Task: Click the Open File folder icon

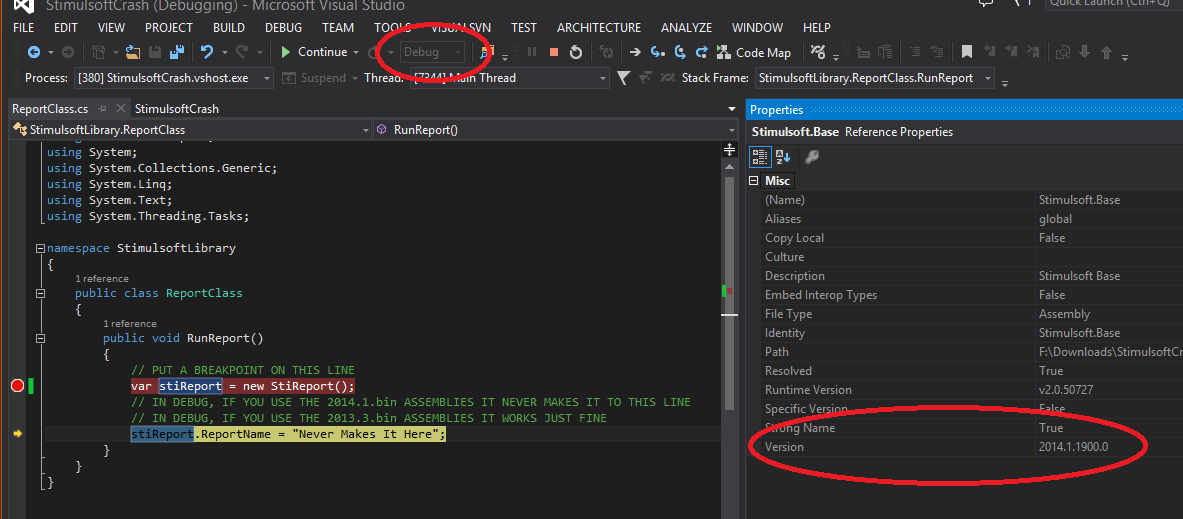Action: (x=134, y=52)
